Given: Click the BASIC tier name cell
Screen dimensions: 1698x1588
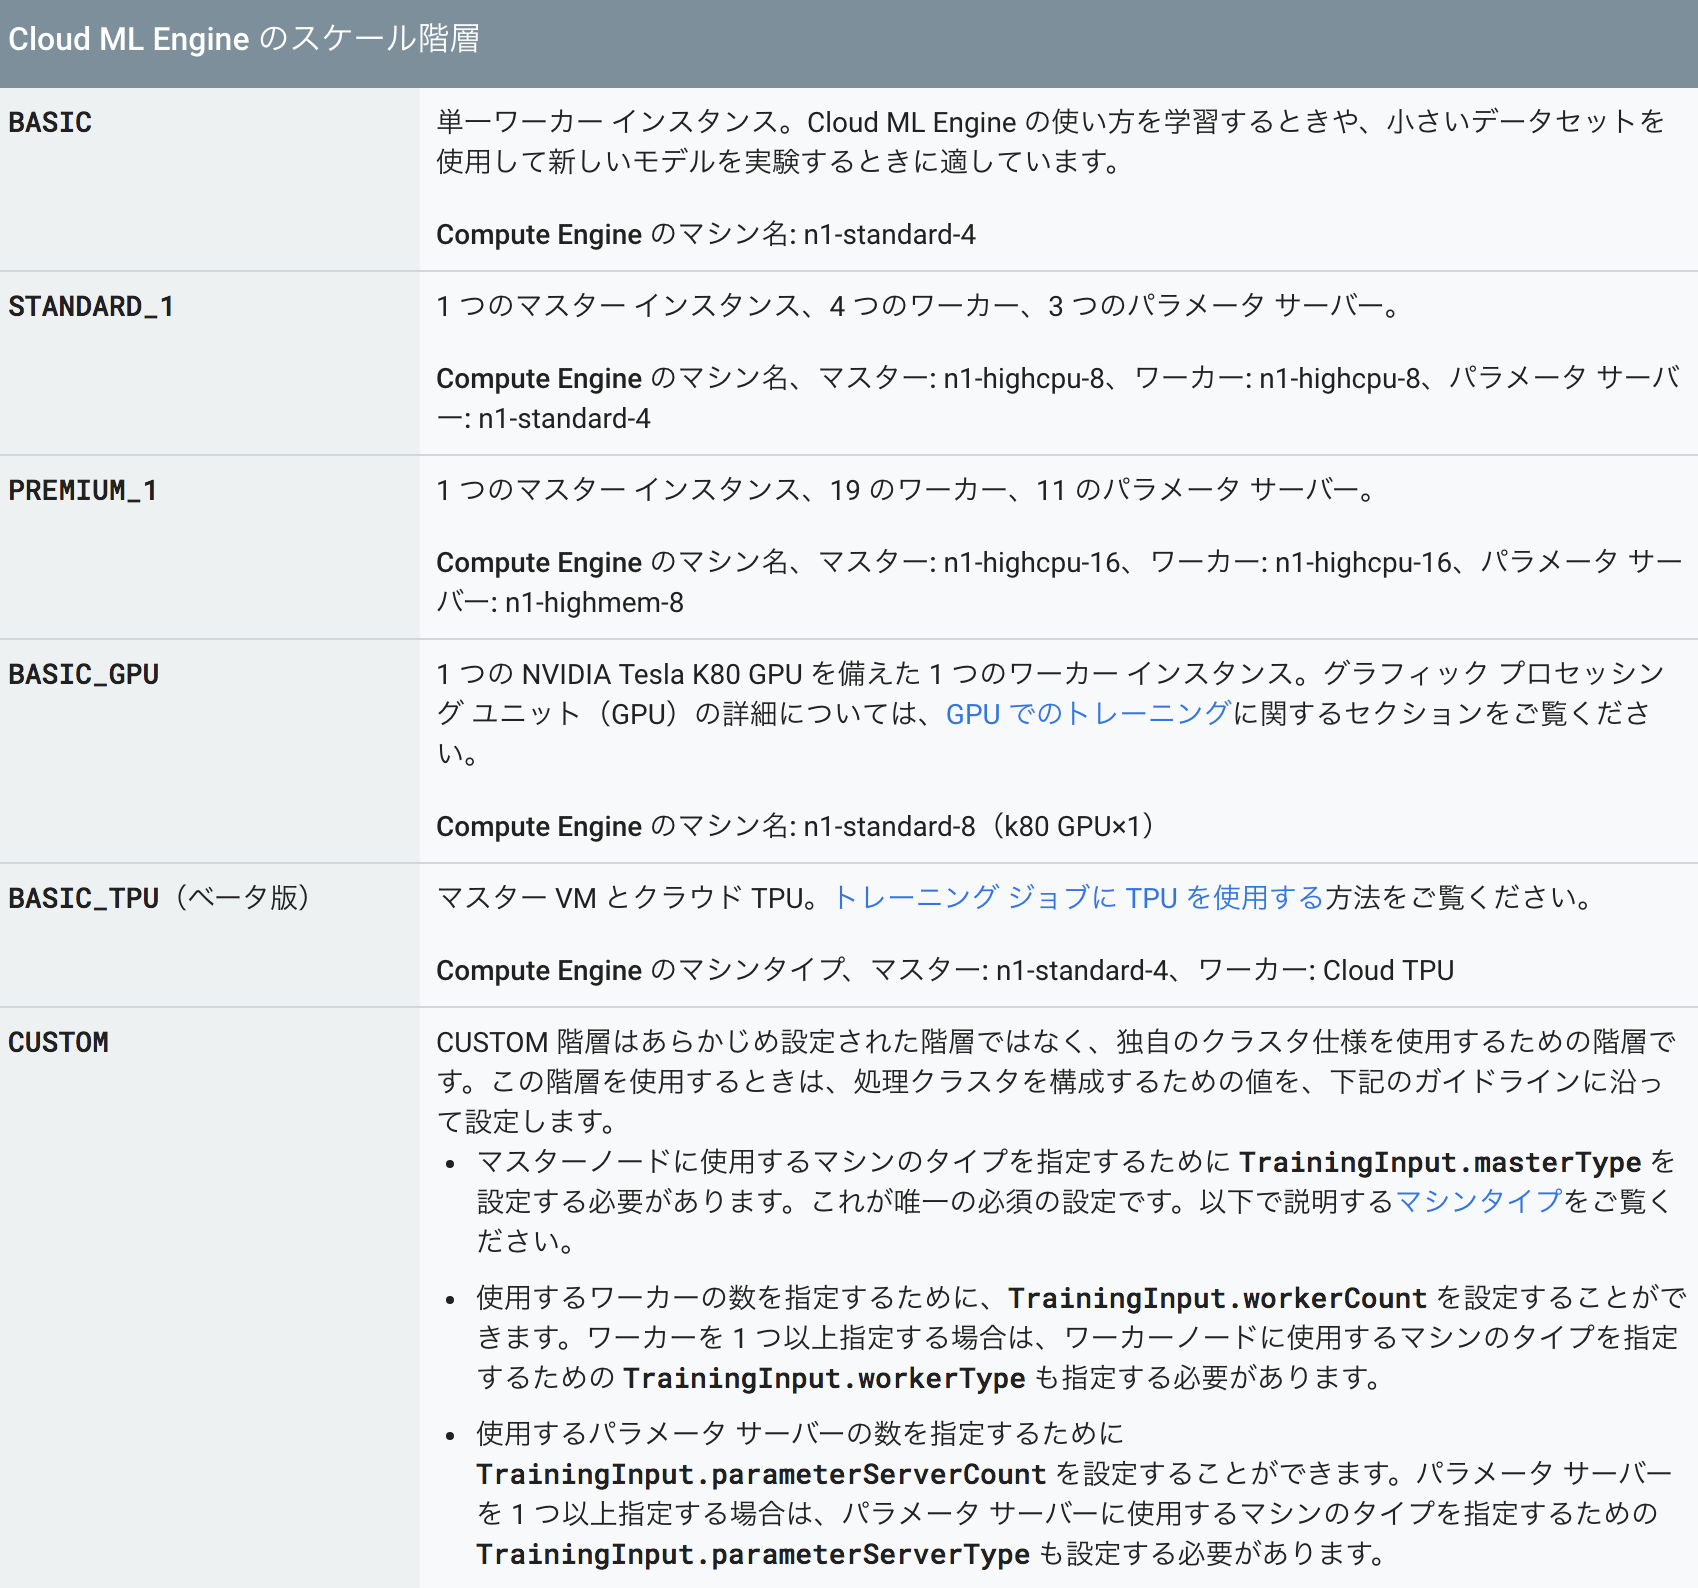Looking at the screenshot, I should [x=50, y=123].
